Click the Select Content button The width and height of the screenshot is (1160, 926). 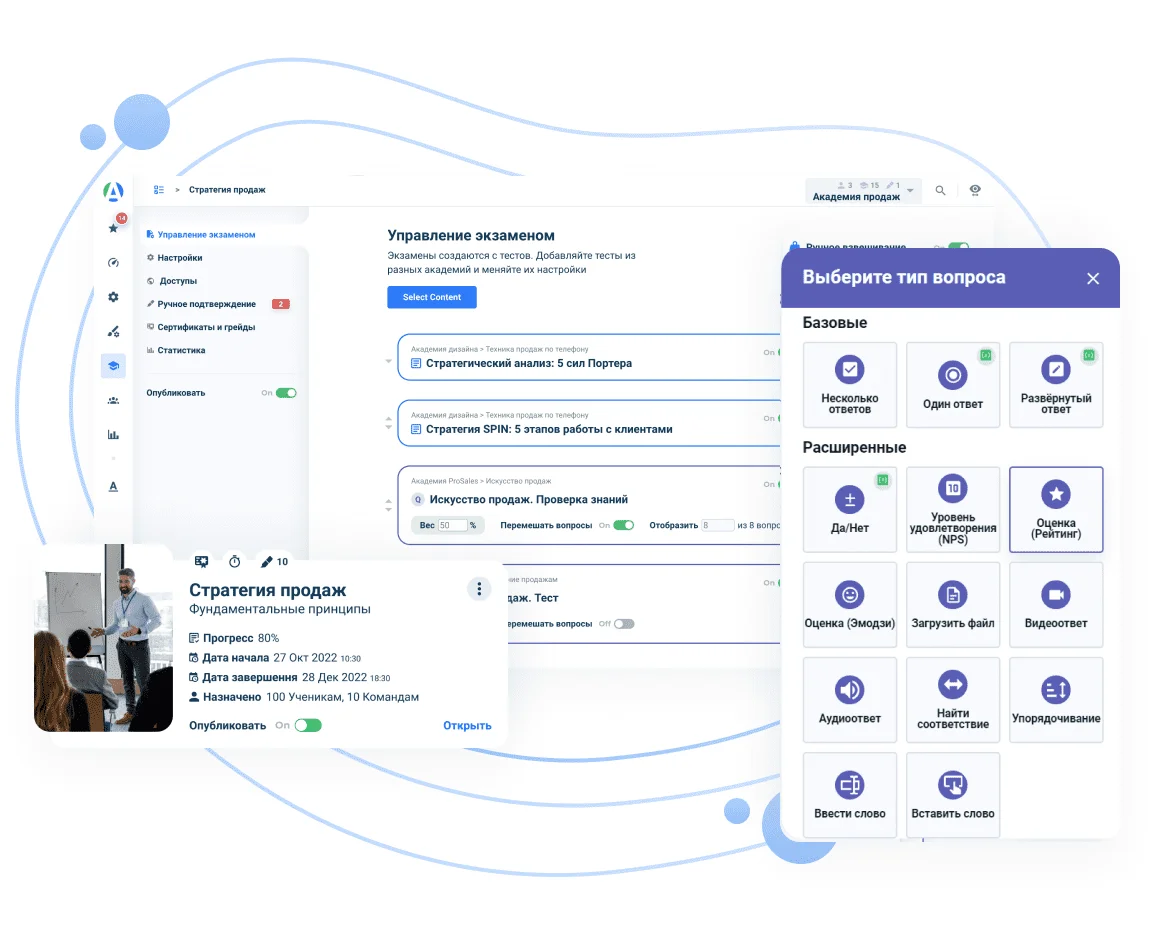[431, 297]
